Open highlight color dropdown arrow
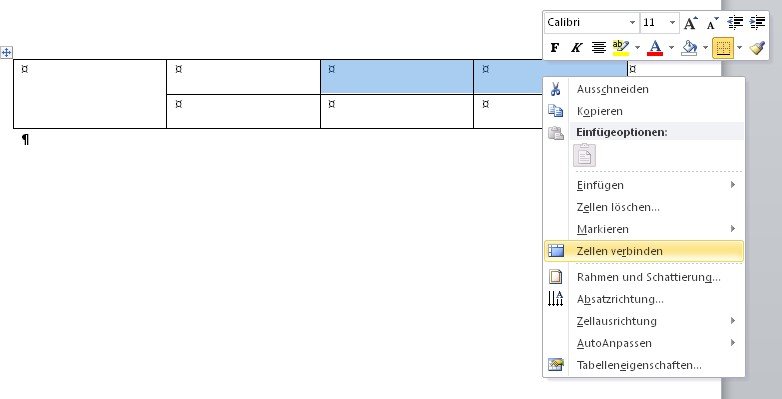This screenshot has height=399, width=782. click(x=637, y=48)
